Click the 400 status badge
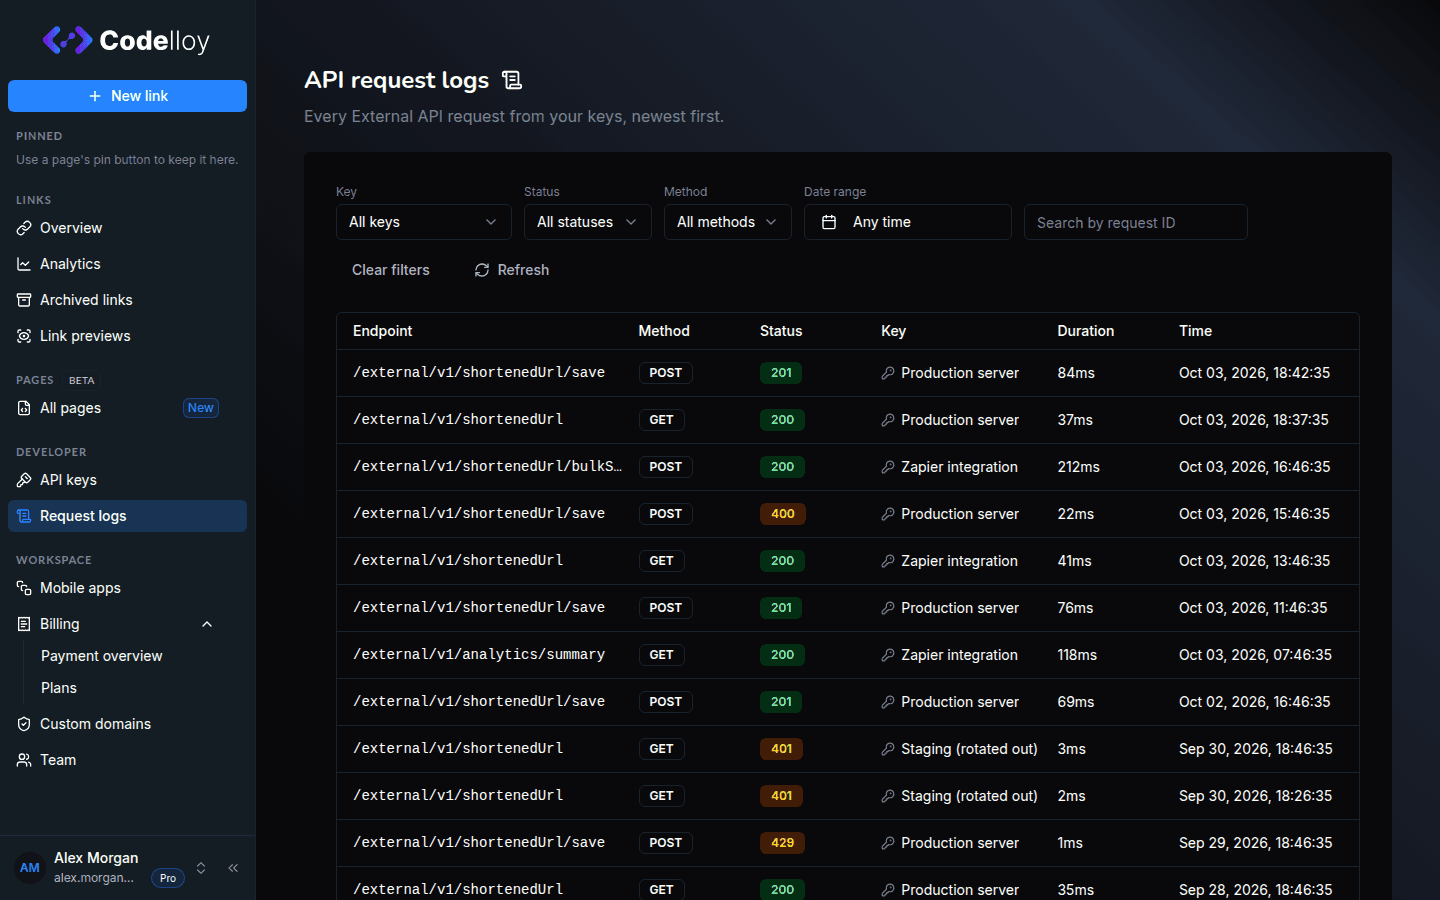This screenshot has width=1440, height=900. [x=783, y=514]
